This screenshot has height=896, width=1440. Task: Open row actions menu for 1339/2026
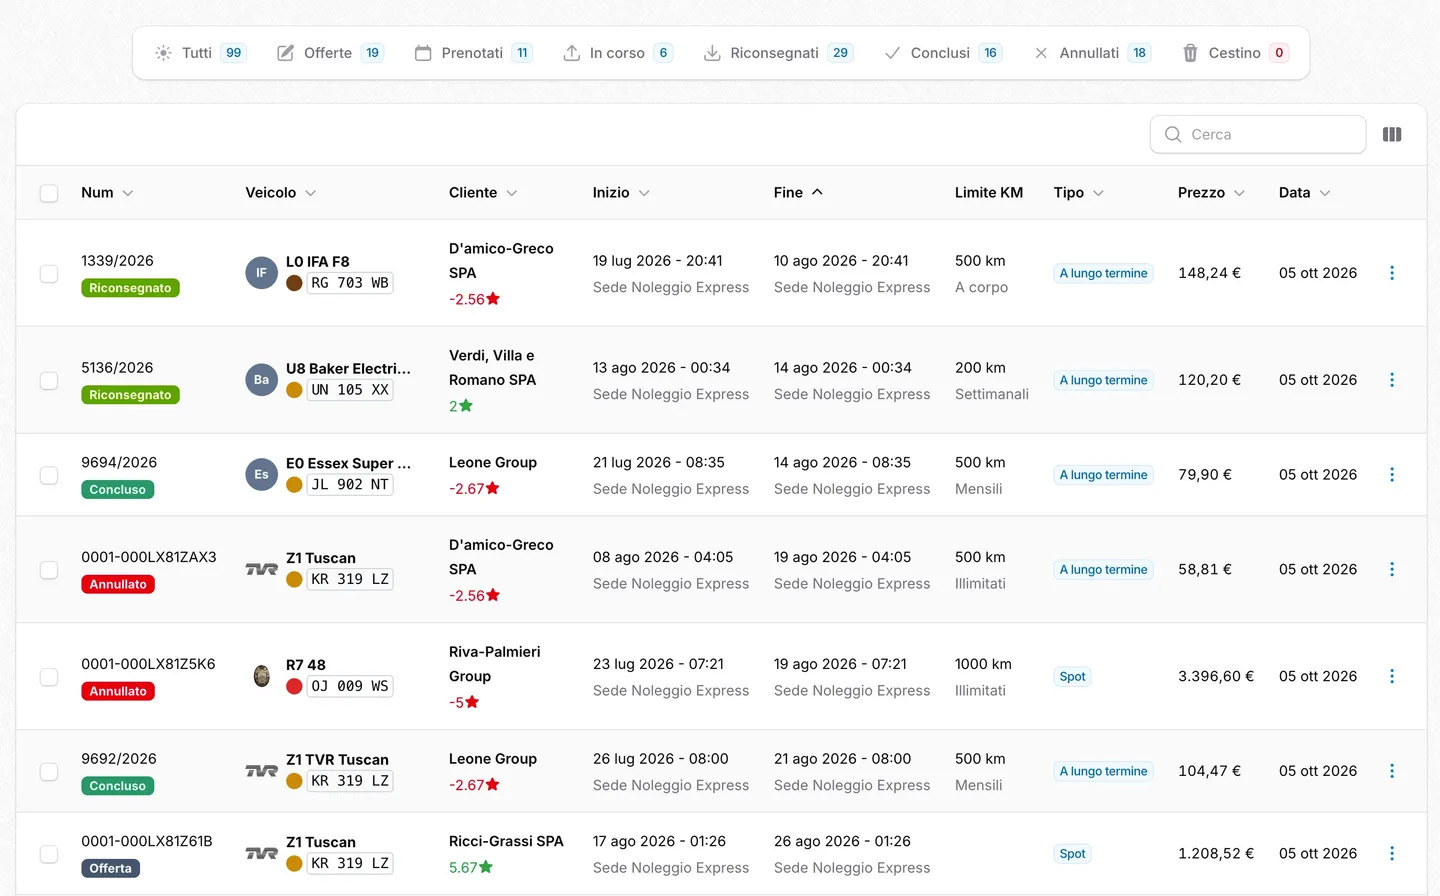coord(1391,273)
